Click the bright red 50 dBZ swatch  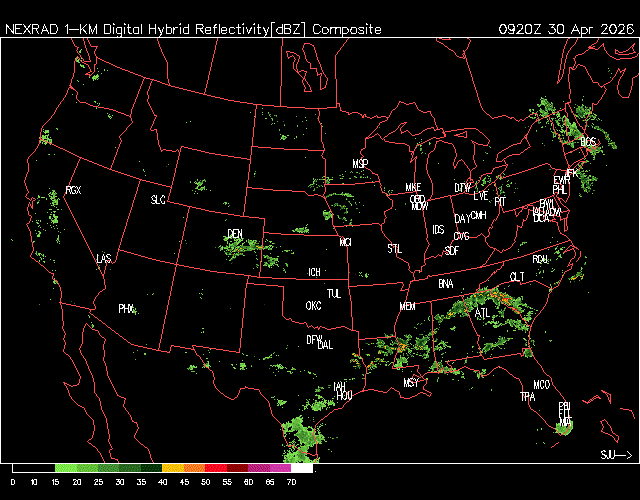216,467
